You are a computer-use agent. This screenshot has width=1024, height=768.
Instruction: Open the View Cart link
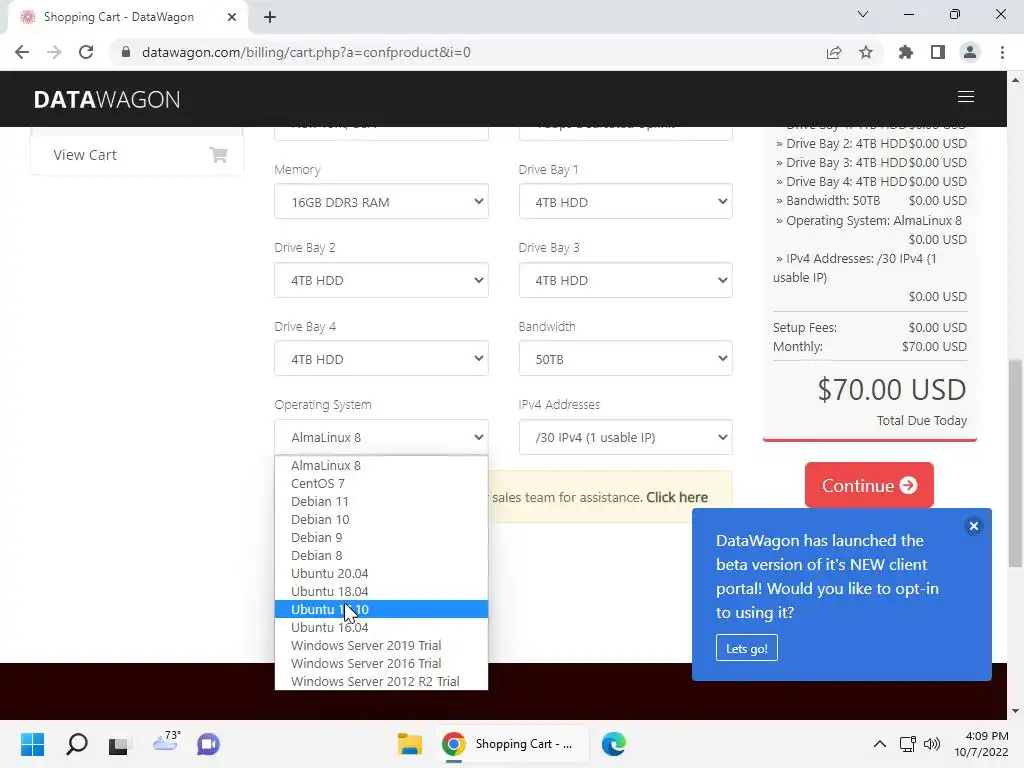pos(136,155)
